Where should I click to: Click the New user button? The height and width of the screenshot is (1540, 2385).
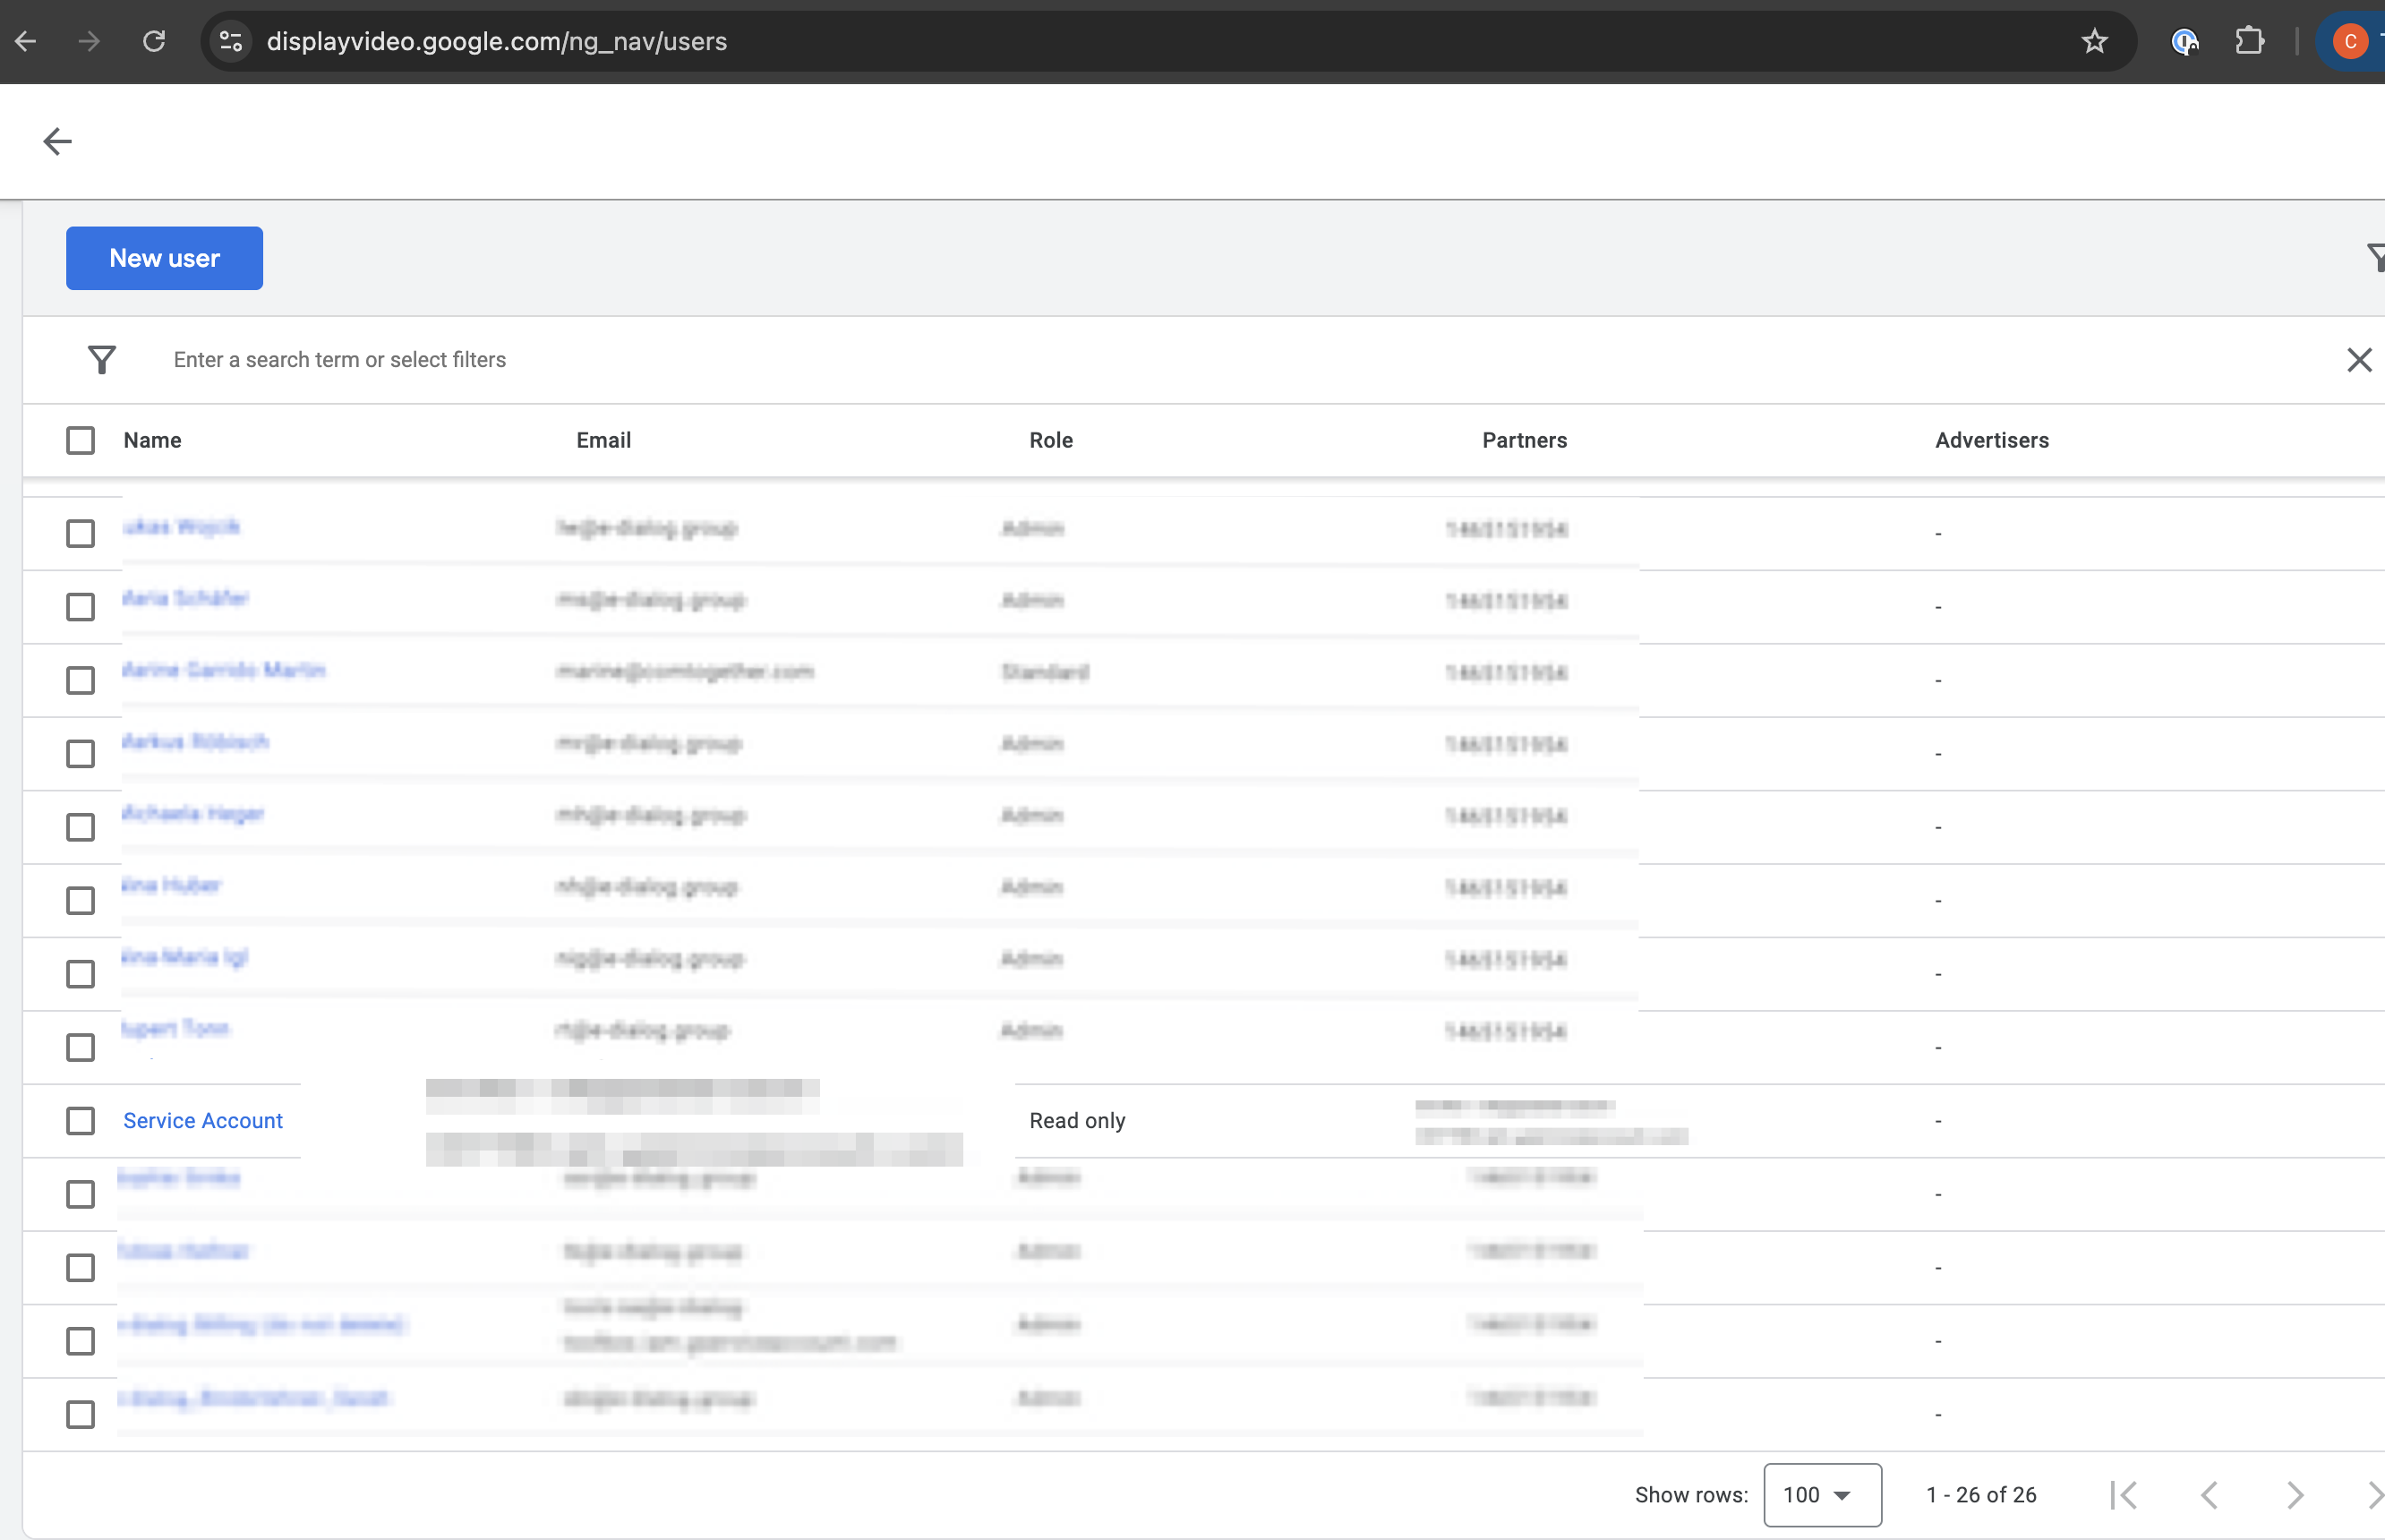[x=164, y=258]
